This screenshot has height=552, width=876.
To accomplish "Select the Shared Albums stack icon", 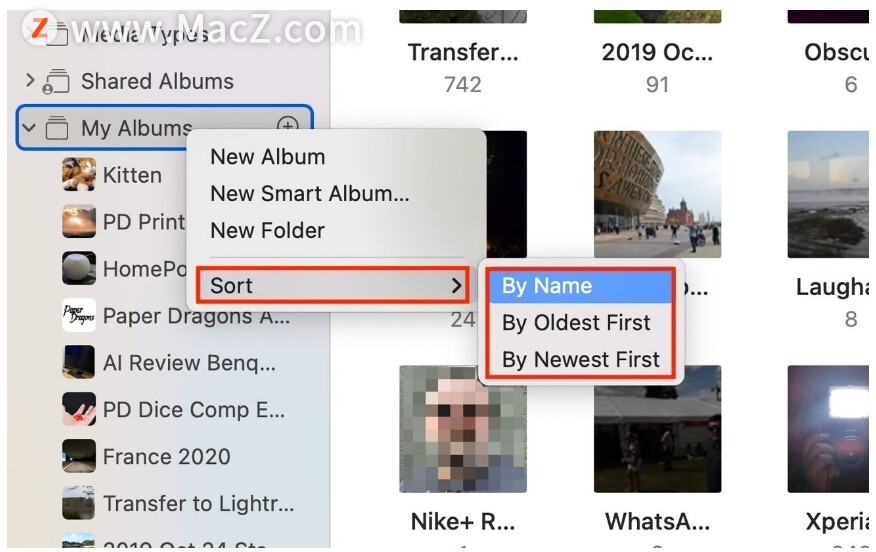I will tap(56, 82).
